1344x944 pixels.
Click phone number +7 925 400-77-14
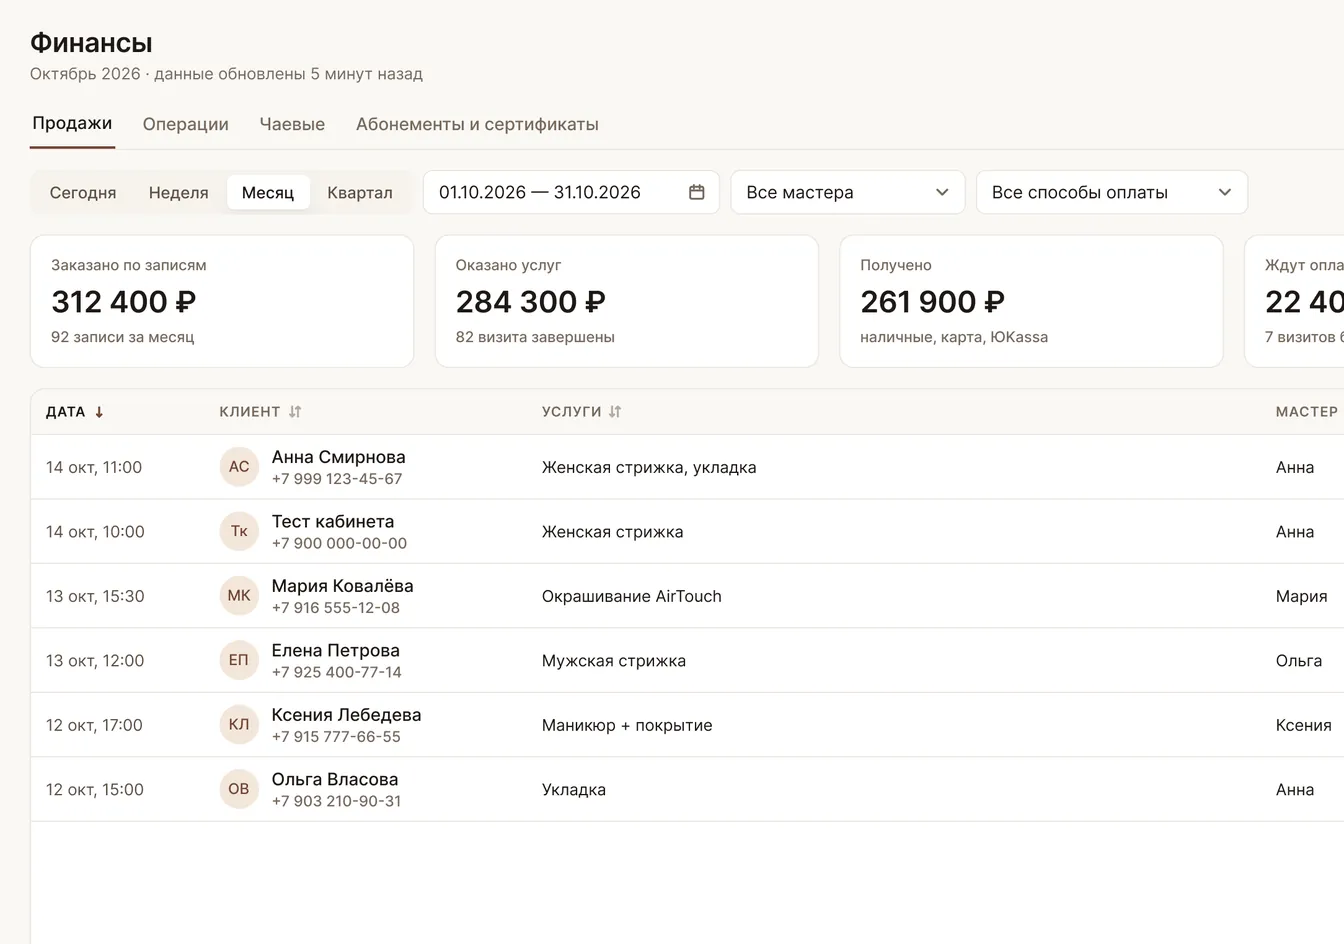pos(337,672)
